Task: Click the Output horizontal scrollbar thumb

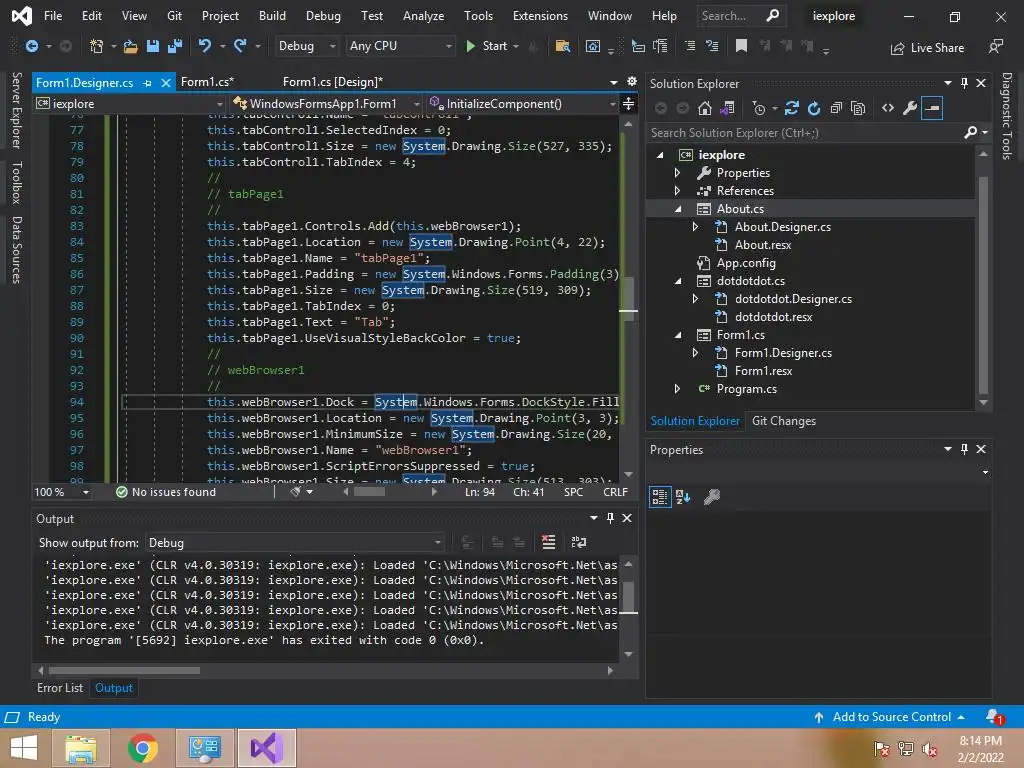Action: [x=124, y=670]
